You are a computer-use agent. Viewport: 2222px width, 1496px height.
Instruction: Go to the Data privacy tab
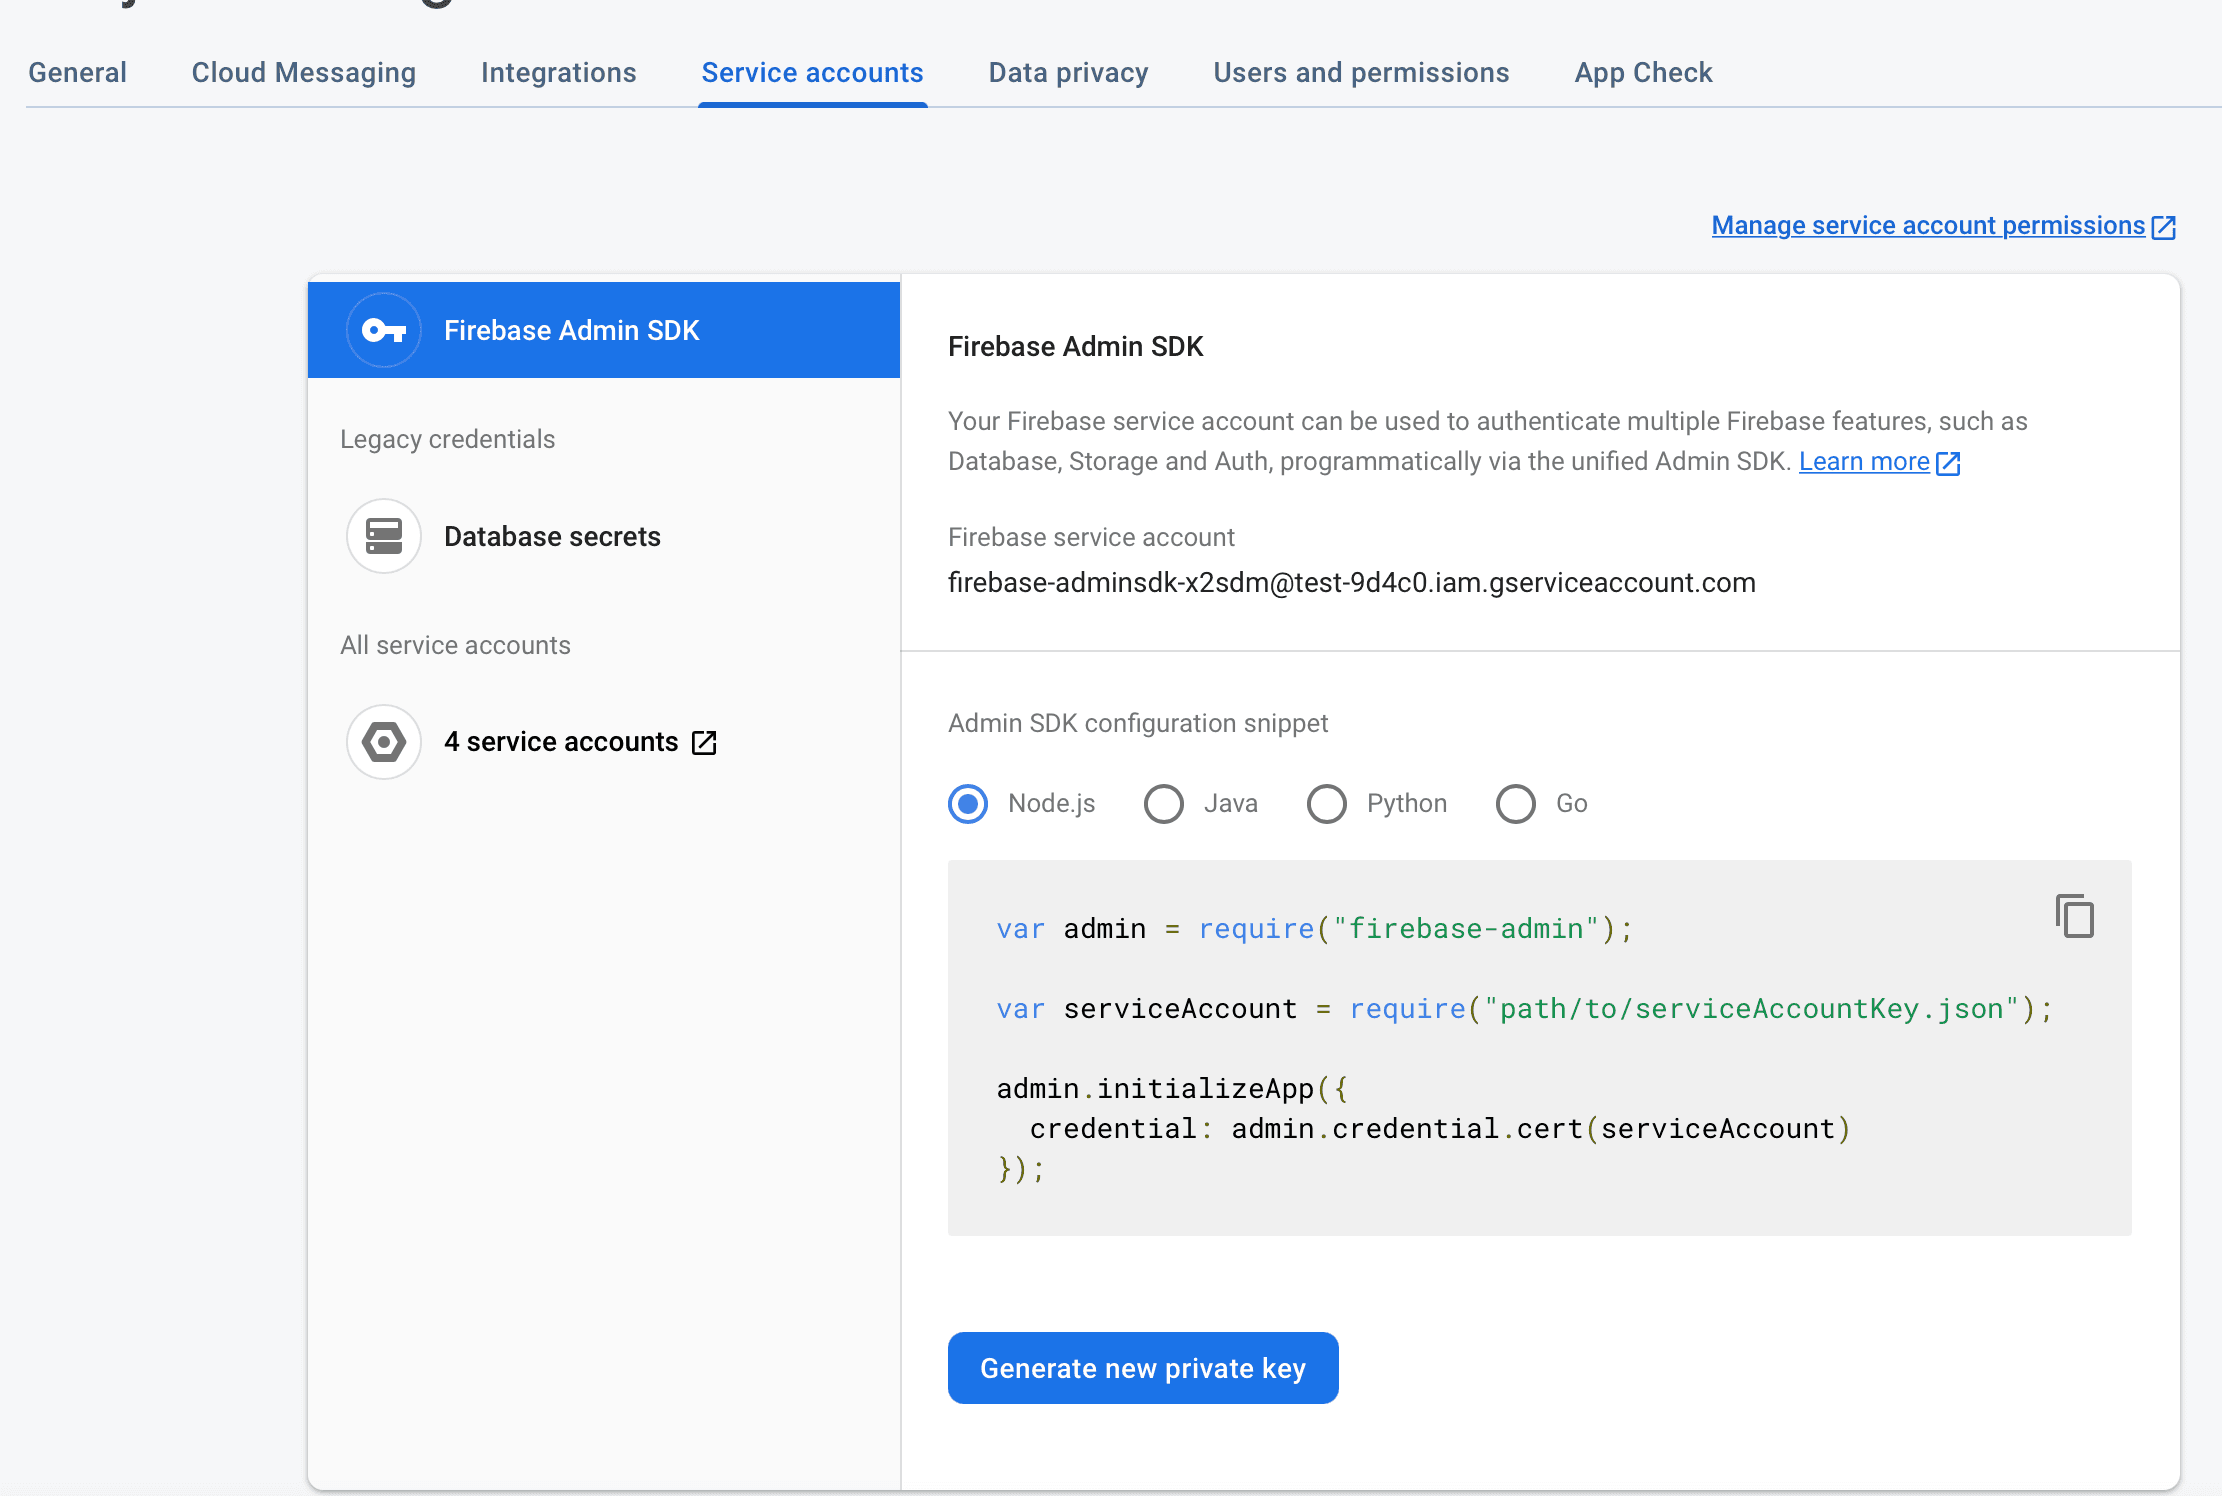coord(1068,73)
